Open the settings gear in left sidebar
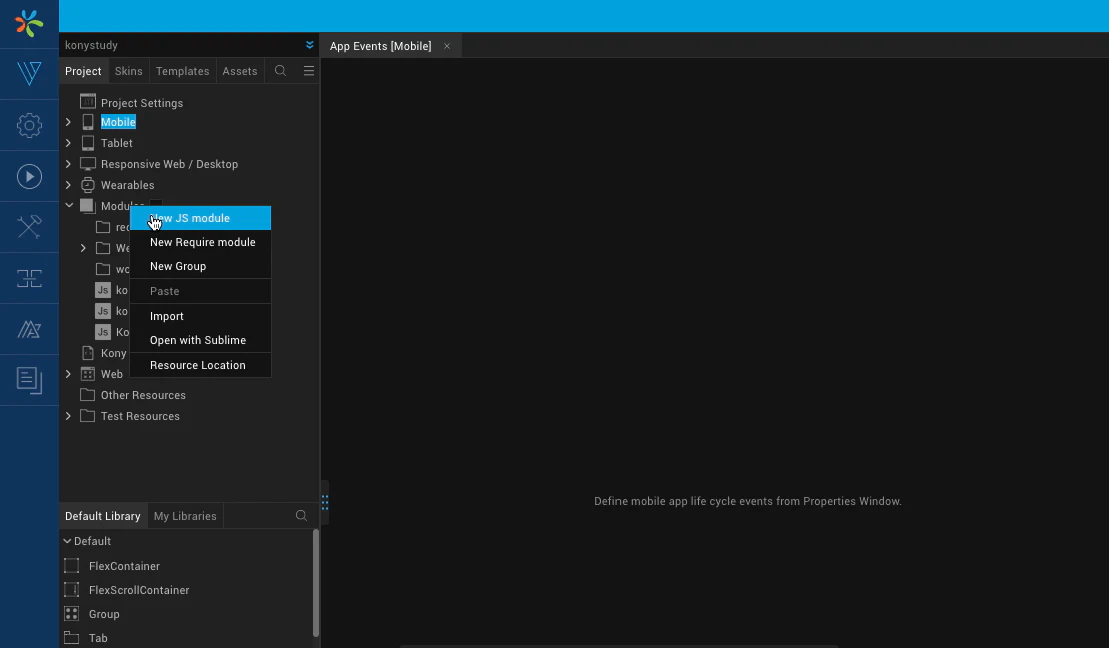The image size is (1109, 648). point(29,125)
